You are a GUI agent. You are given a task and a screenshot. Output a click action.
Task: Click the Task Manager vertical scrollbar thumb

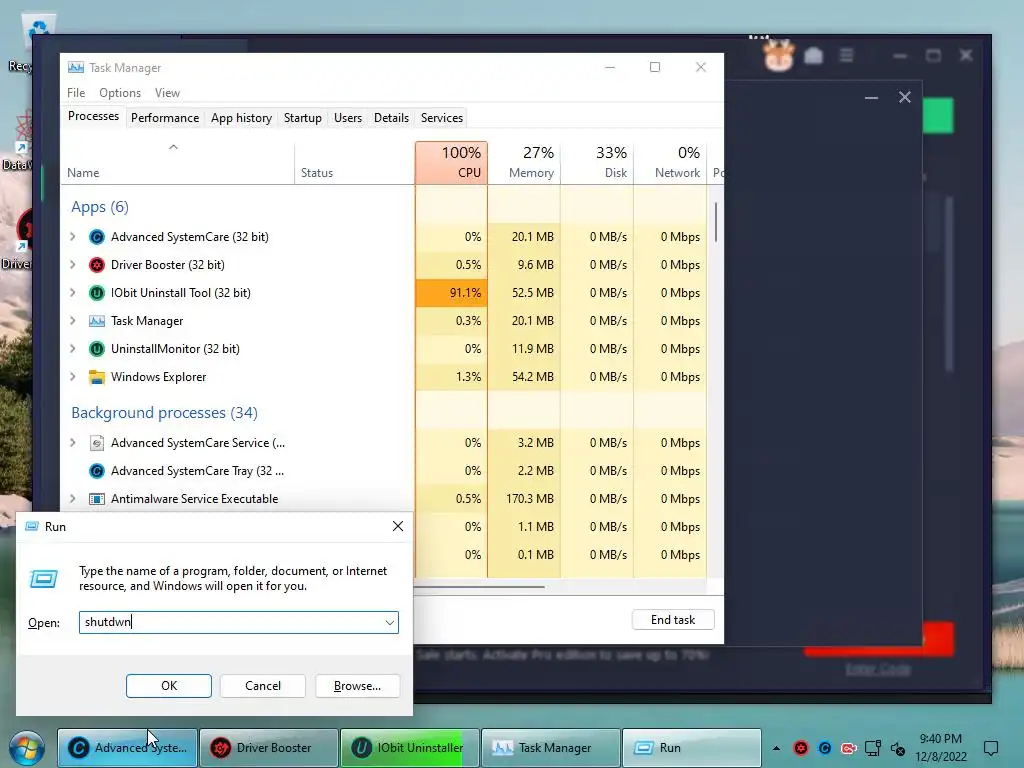tap(716, 222)
